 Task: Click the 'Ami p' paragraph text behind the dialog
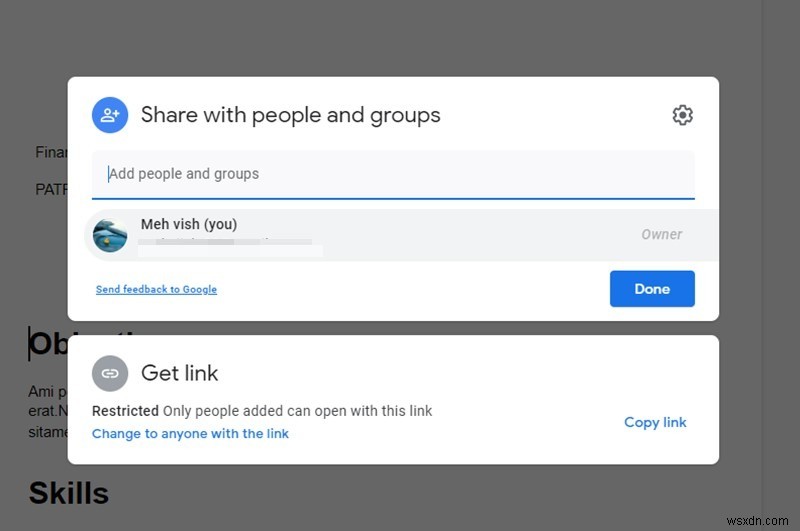tap(48, 392)
